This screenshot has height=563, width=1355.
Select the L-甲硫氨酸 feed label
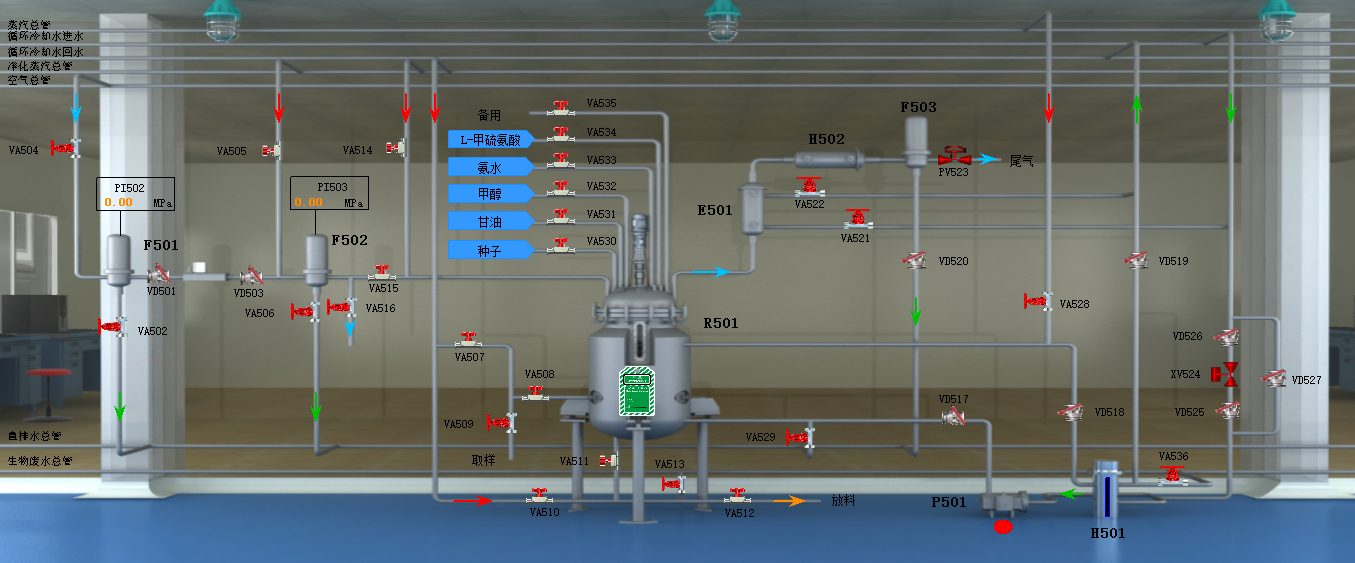coord(490,139)
